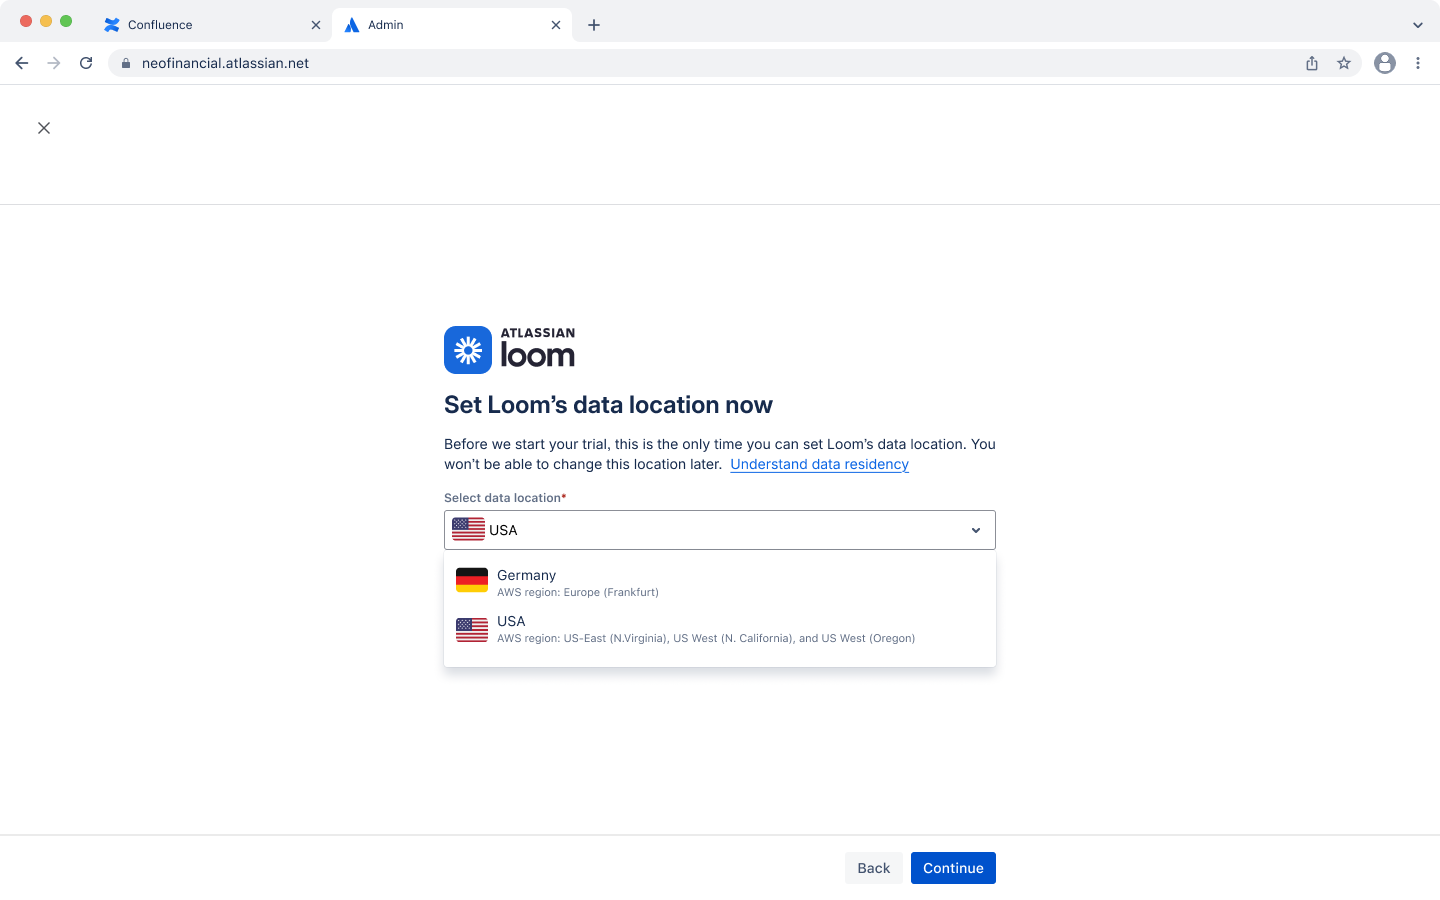The height and width of the screenshot is (900, 1440).
Task: Open the browser three-dot menu
Action: point(1418,63)
